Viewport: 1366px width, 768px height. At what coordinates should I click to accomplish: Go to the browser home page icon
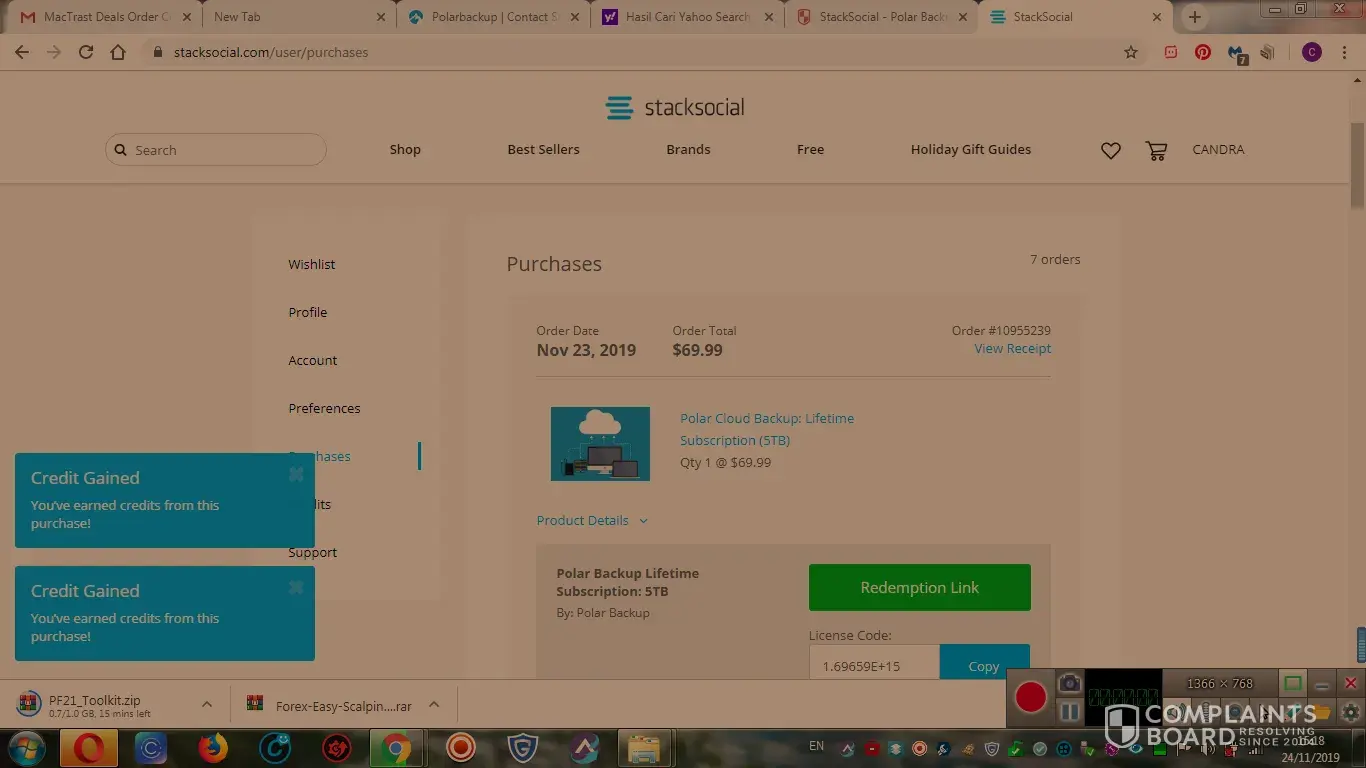(118, 52)
